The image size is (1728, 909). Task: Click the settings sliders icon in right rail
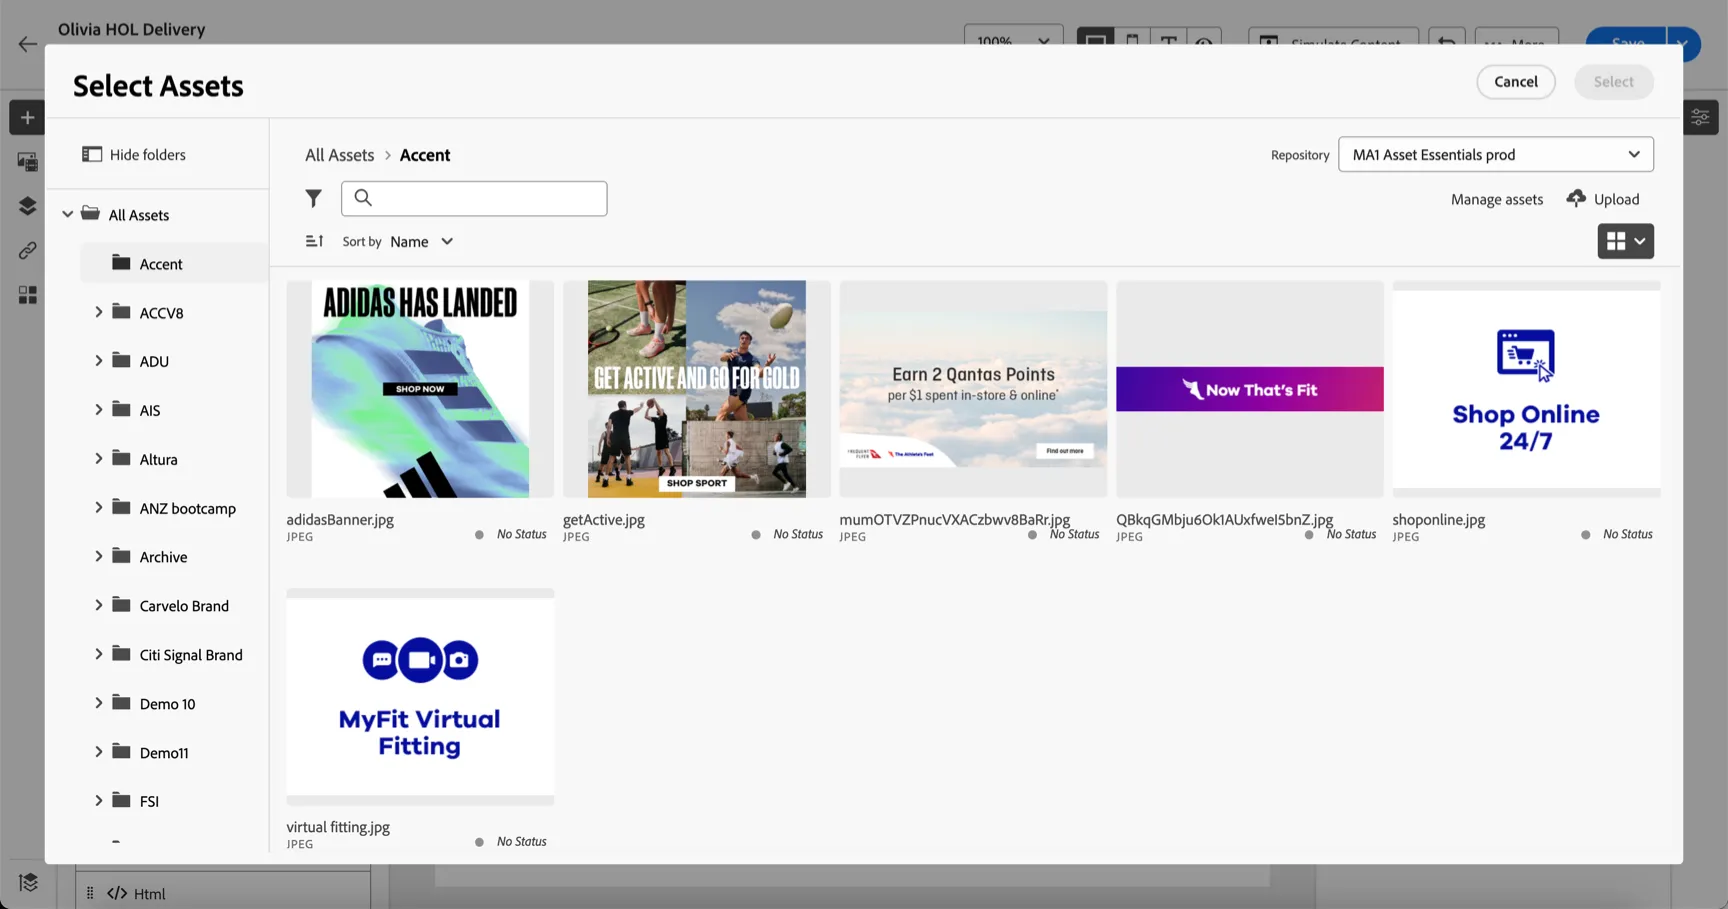click(1700, 118)
